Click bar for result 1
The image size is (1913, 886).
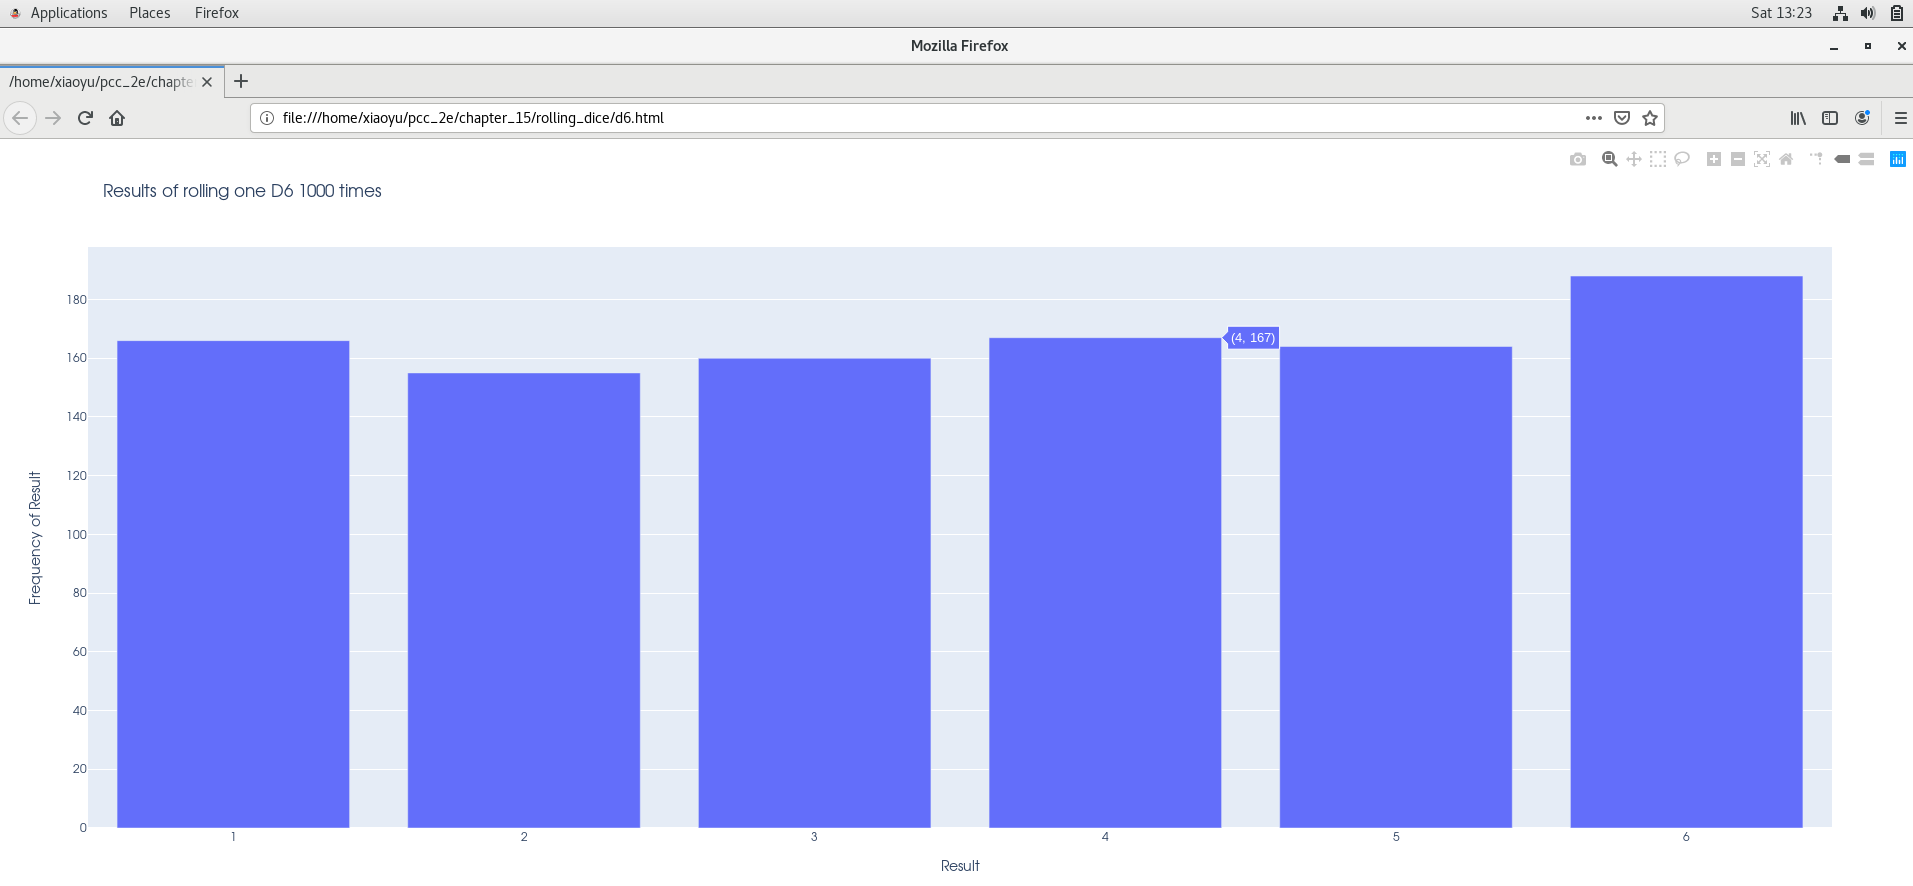click(x=233, y=584)
